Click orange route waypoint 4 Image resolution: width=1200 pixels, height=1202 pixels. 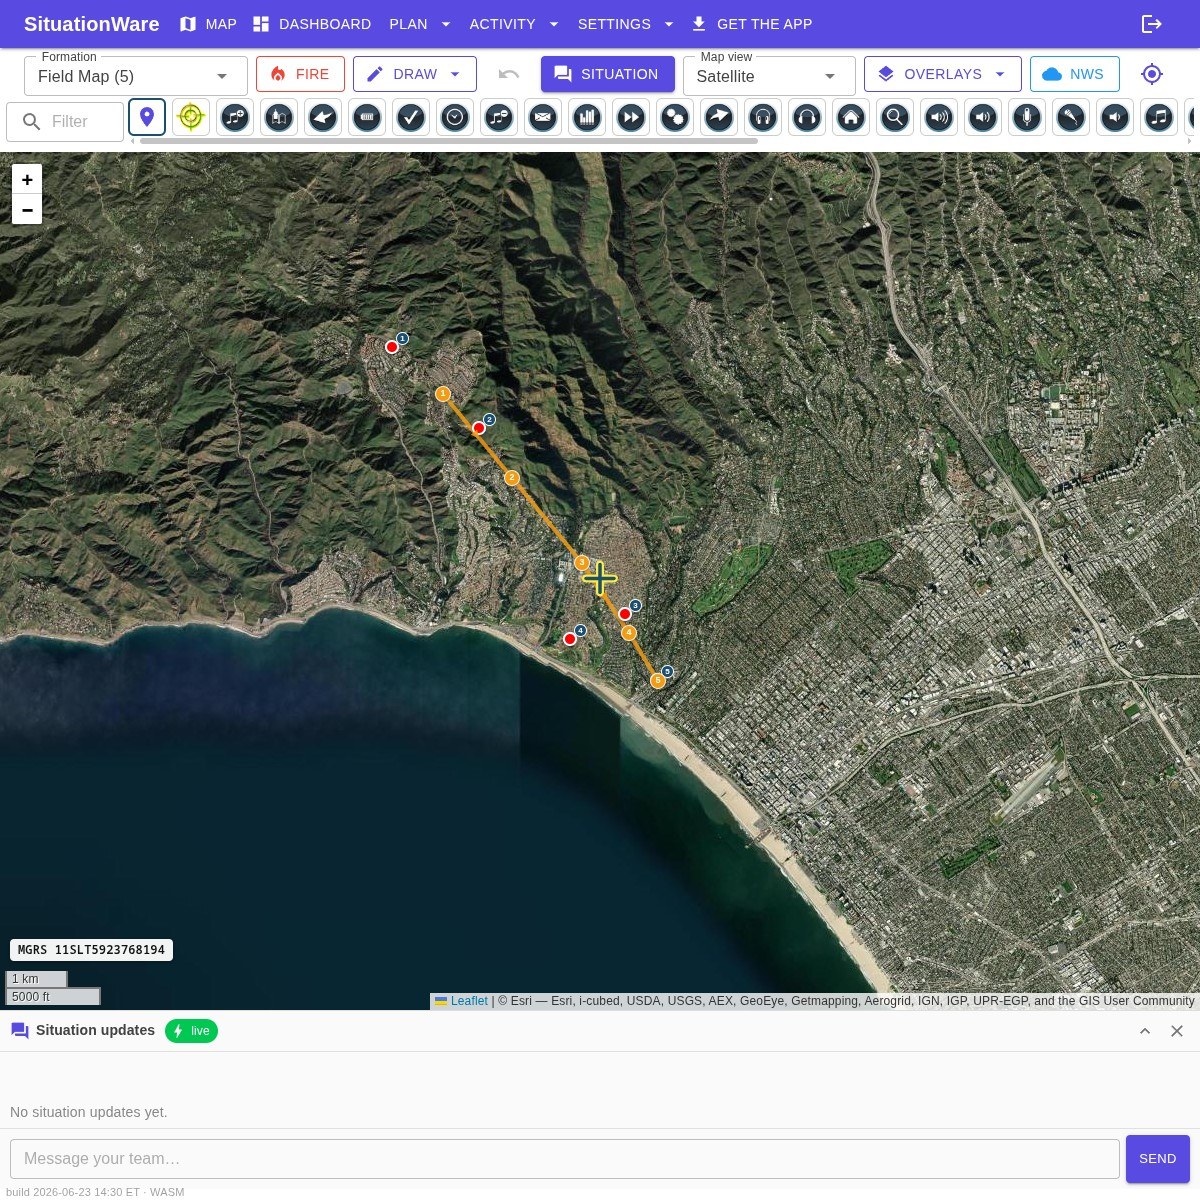pos(629,633)
